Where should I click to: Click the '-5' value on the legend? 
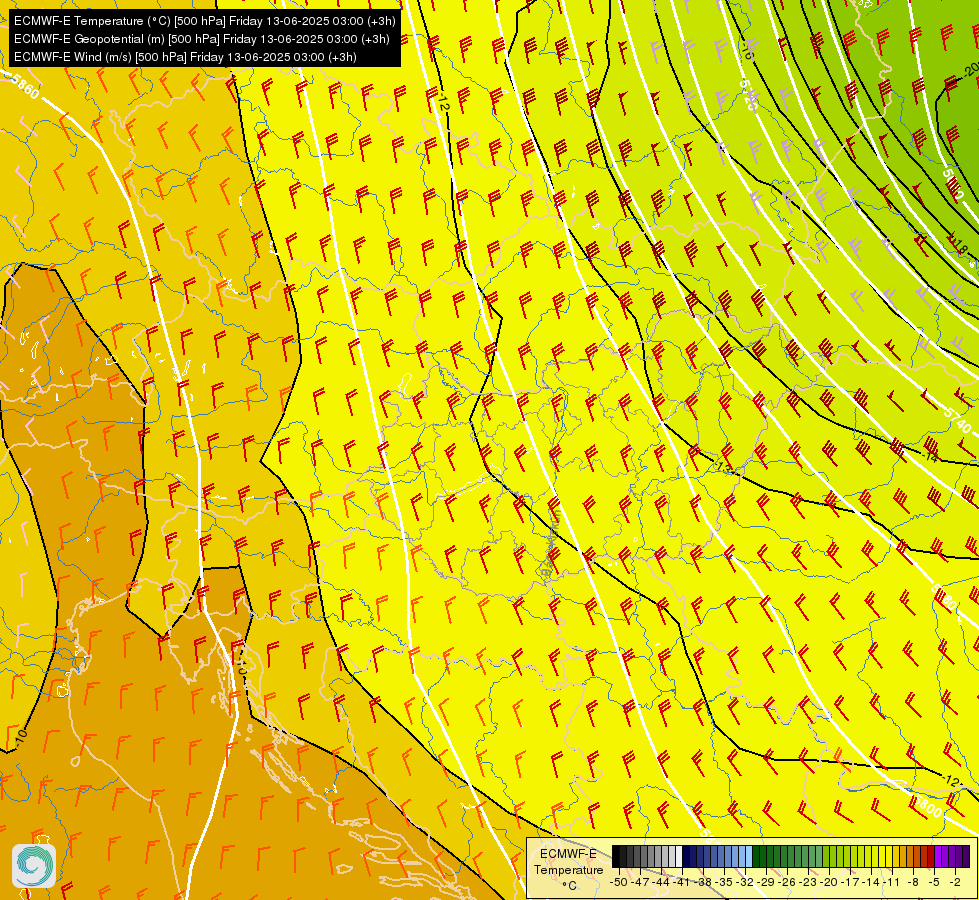935,882
